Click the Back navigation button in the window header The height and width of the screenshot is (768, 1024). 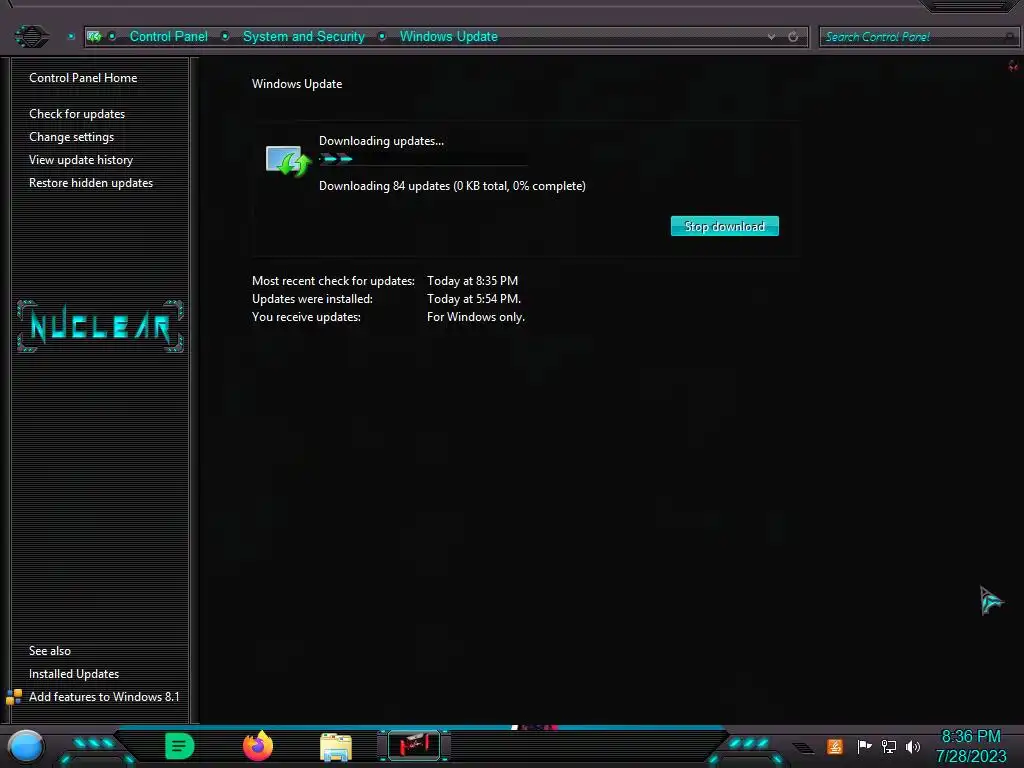click(31, 36)
